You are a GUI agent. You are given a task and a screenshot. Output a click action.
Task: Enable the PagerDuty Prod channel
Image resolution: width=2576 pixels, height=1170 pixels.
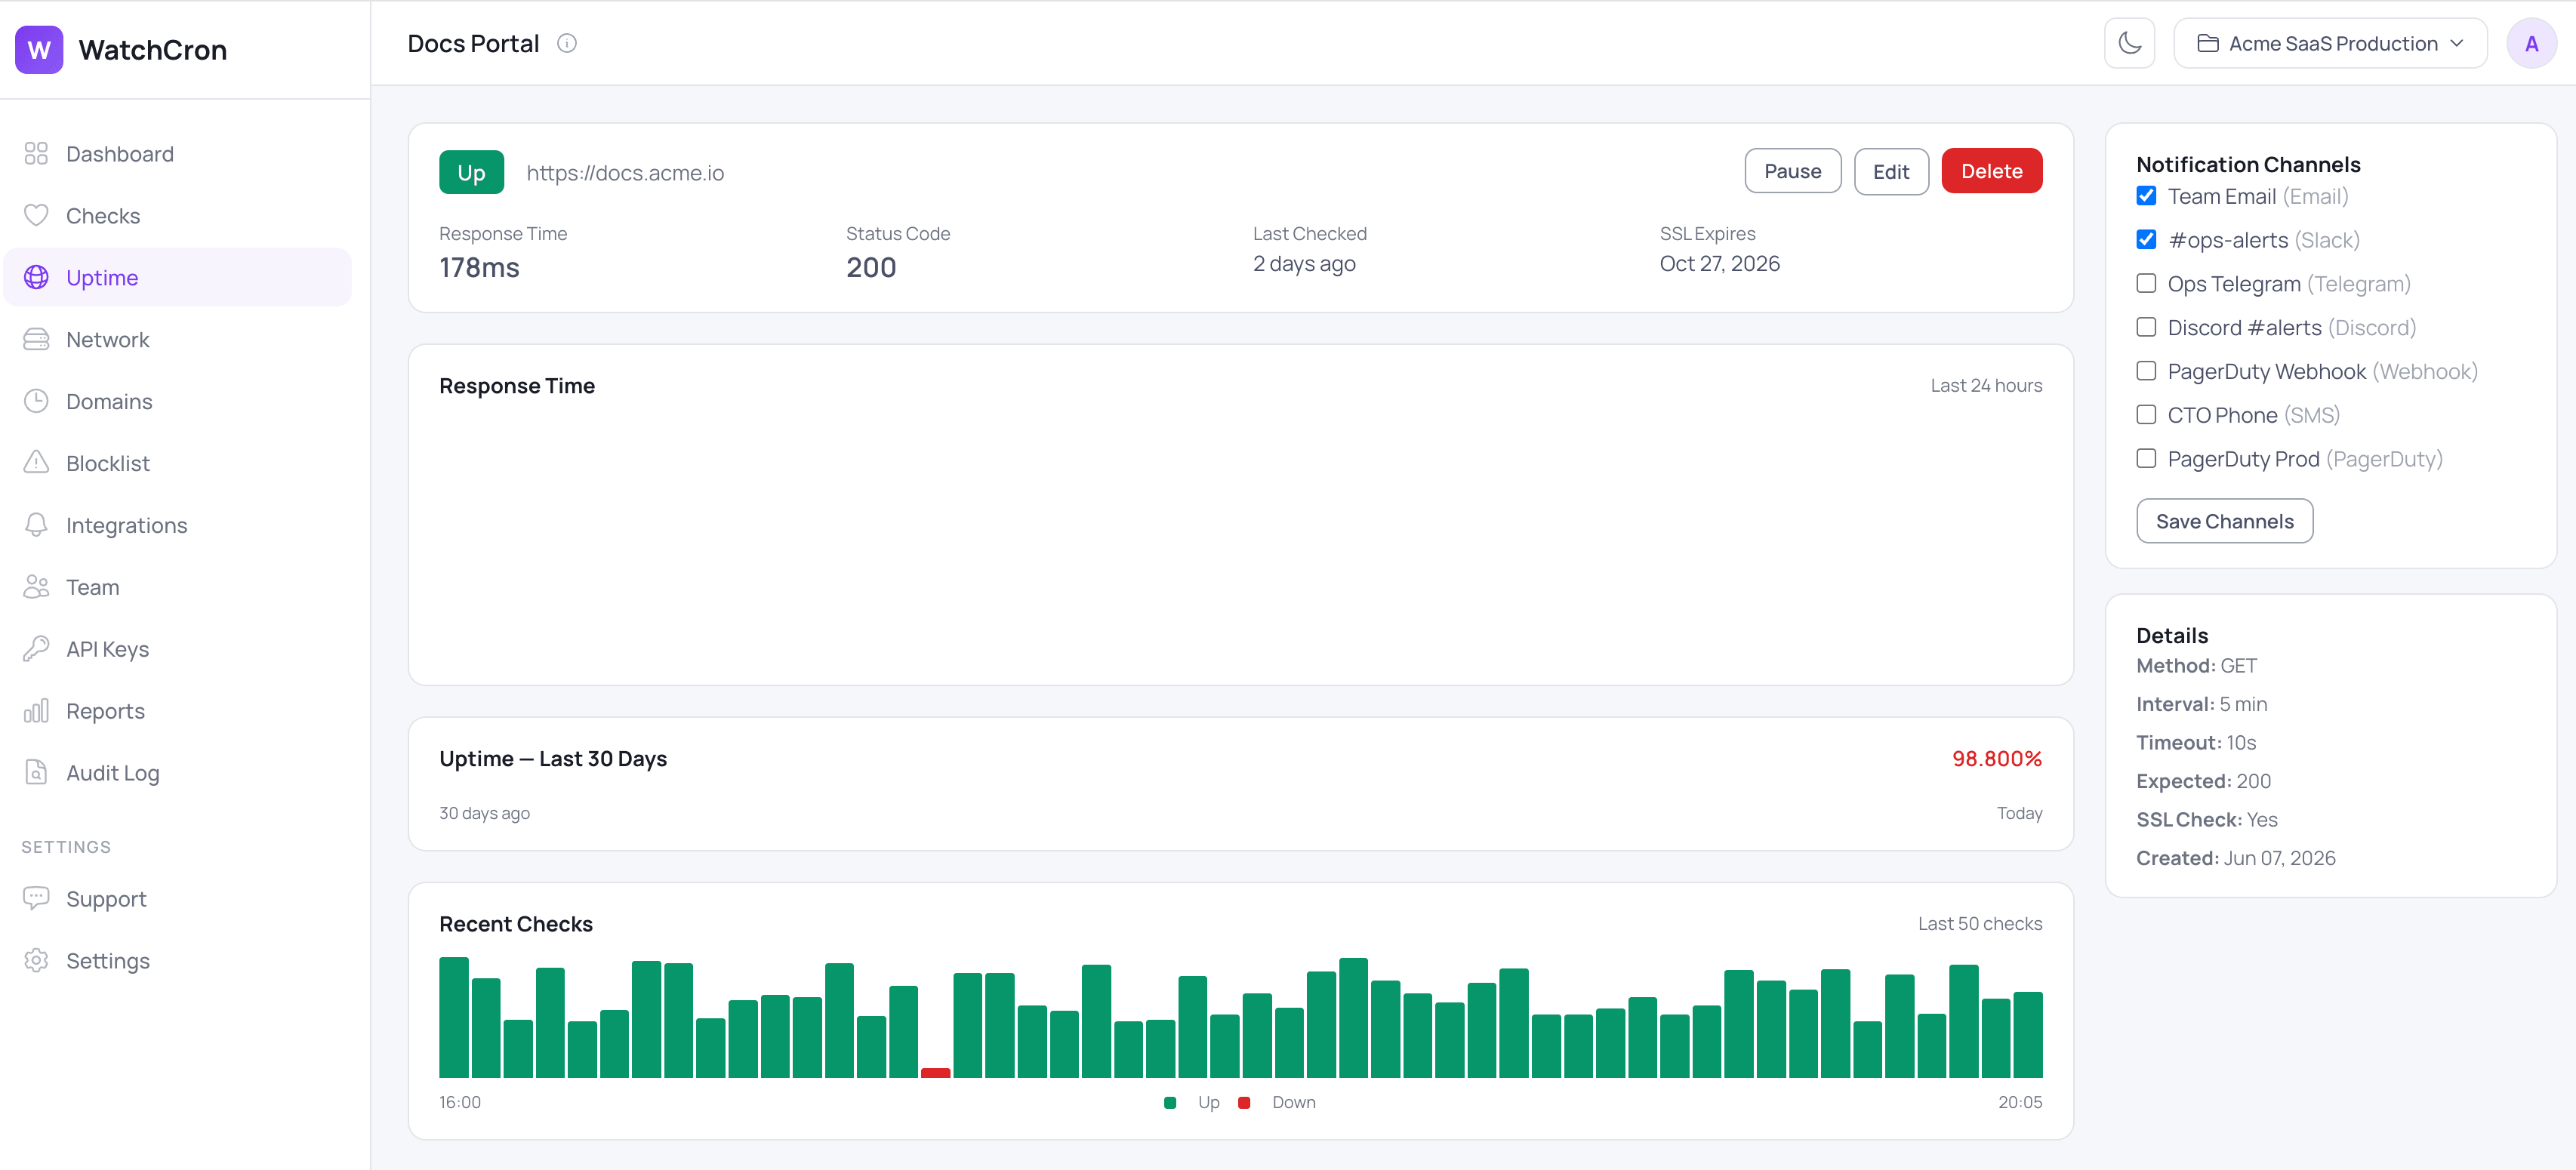[x=2146, y=458]
